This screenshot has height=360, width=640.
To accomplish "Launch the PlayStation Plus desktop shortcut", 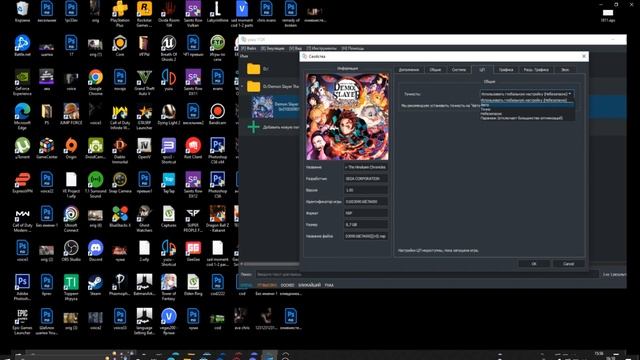I will 120,14.
